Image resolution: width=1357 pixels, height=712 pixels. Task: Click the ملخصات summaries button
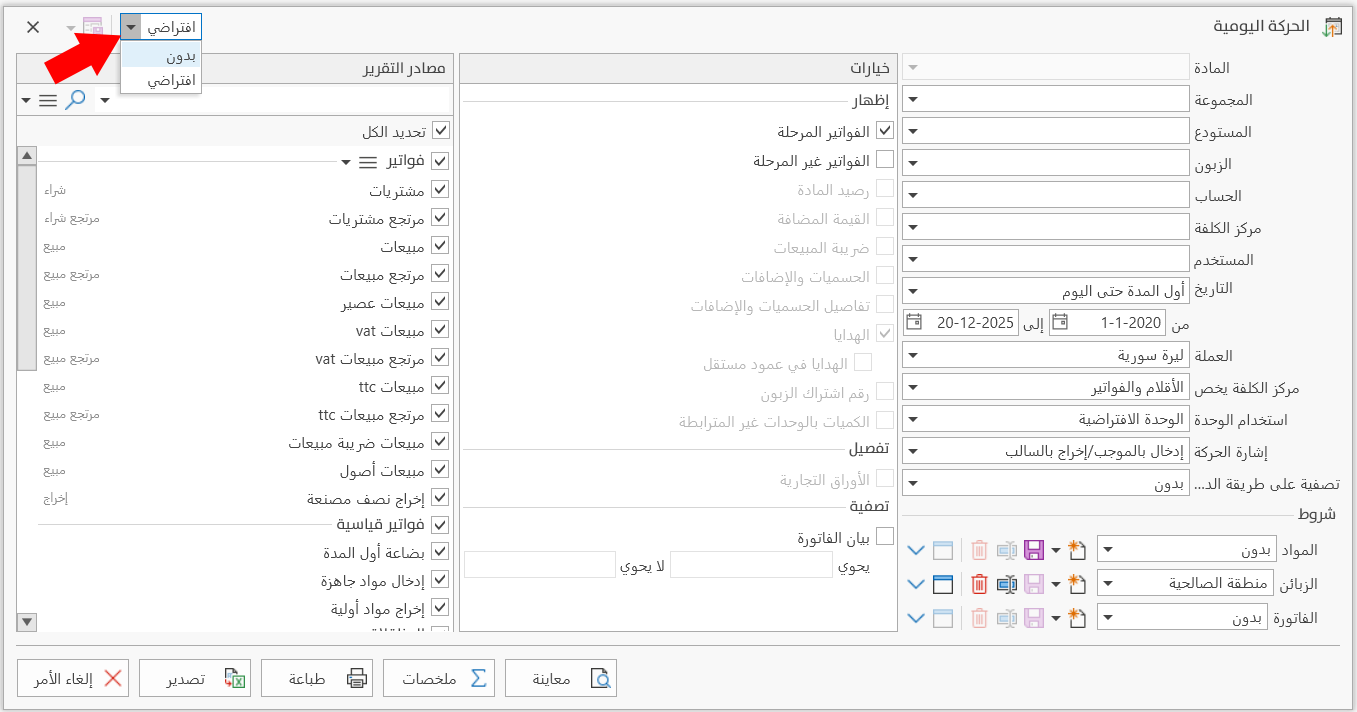pyautogui.click(x=439, y=677)
